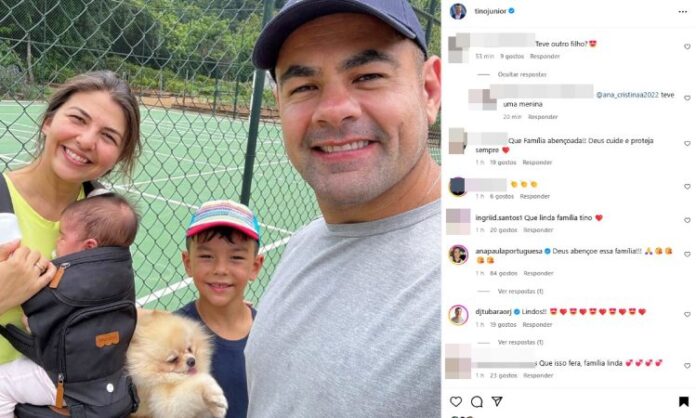
Task: Like the post with the heart icon
Action: click(x=456, y=402)
